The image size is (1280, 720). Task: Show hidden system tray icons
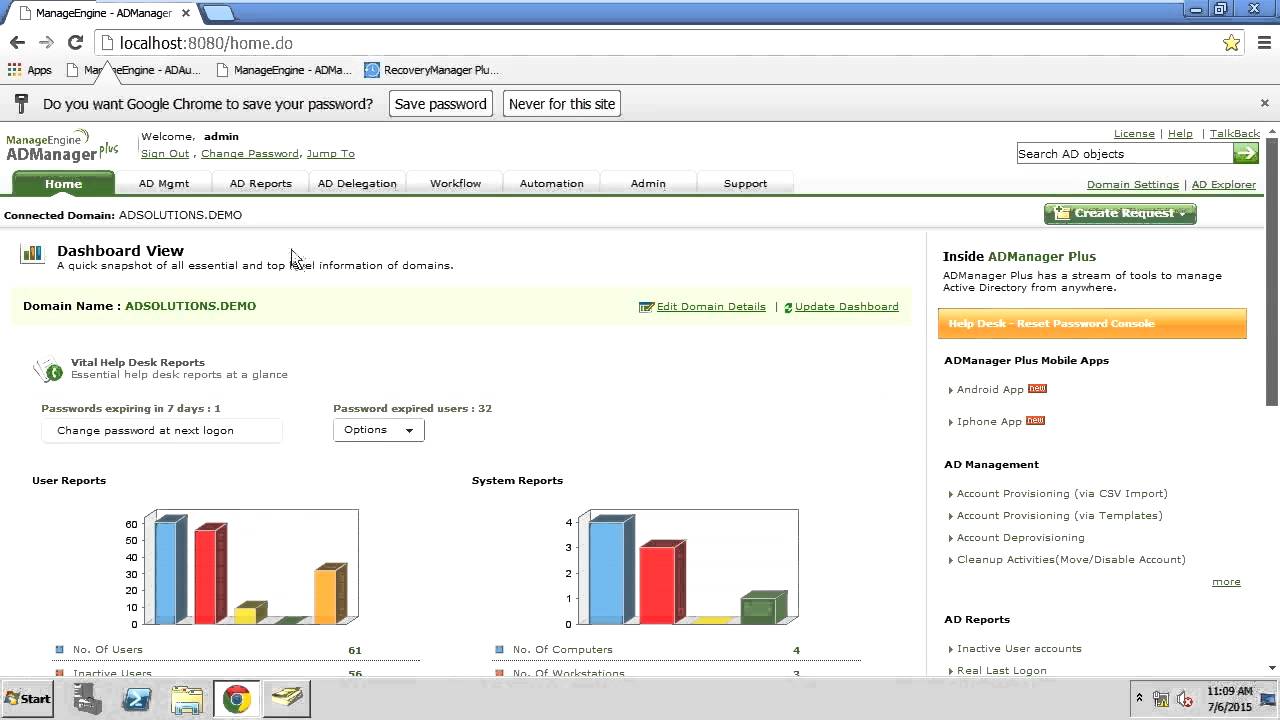(x=1139, y=699)
